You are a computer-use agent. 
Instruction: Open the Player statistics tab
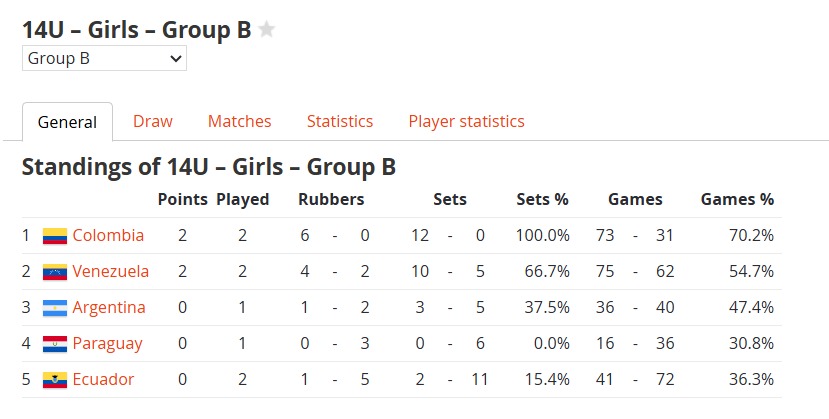pyautogui.click(x=466, y=121)
